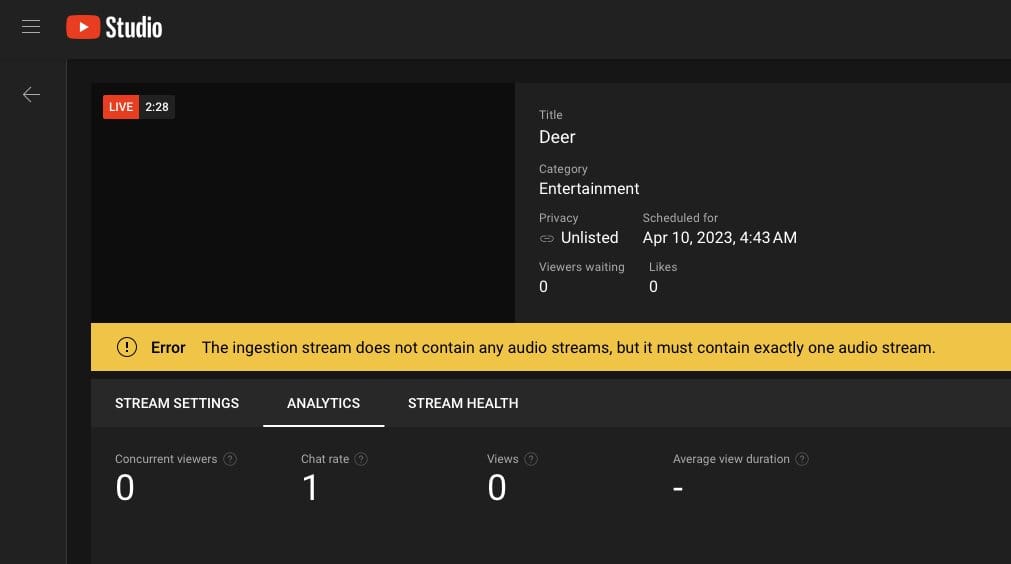
Task: Select the Analytics tab
Action: 323,403
